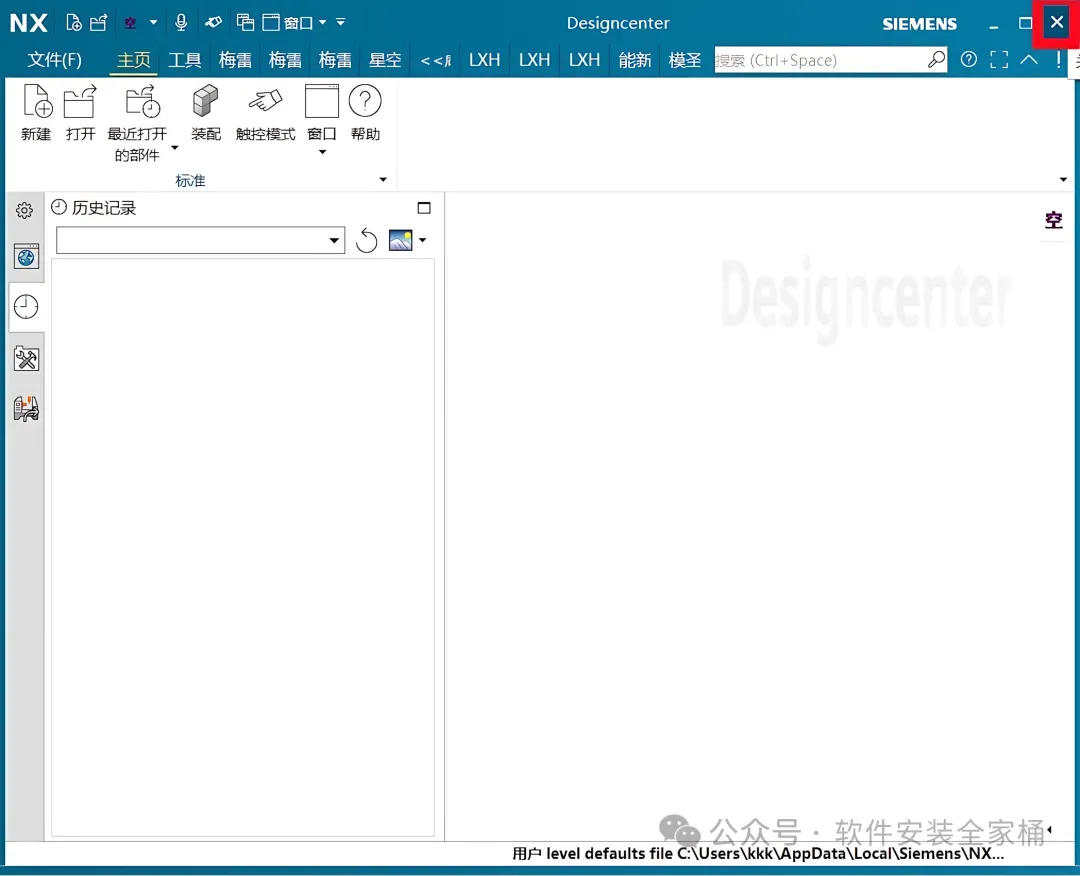
Task: Click the 帮助 question mark button in the ribbon
Action: [365, 112]
